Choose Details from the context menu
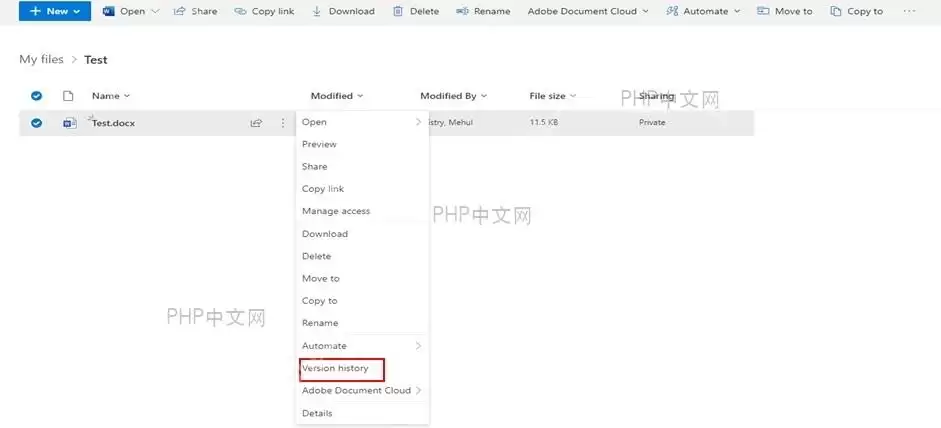The width and height of the screenshot is (941, 428). pyautogui.click(x=362, y=413)
